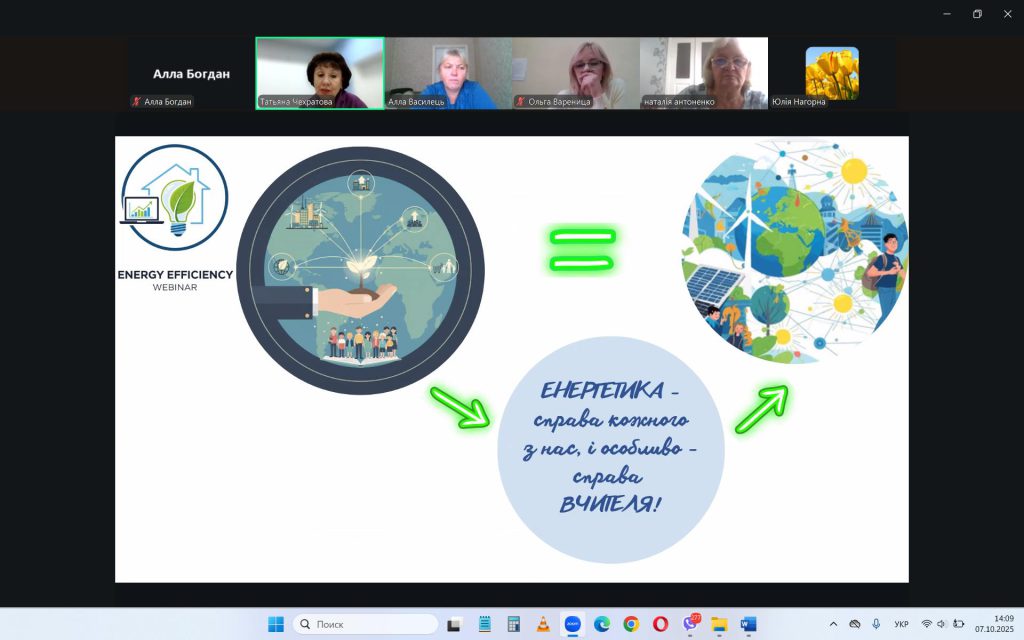This screenshot has height=640, width=1024.
Task: Click the hand-holding-plant globe image
Action: (x=360, y=270)
